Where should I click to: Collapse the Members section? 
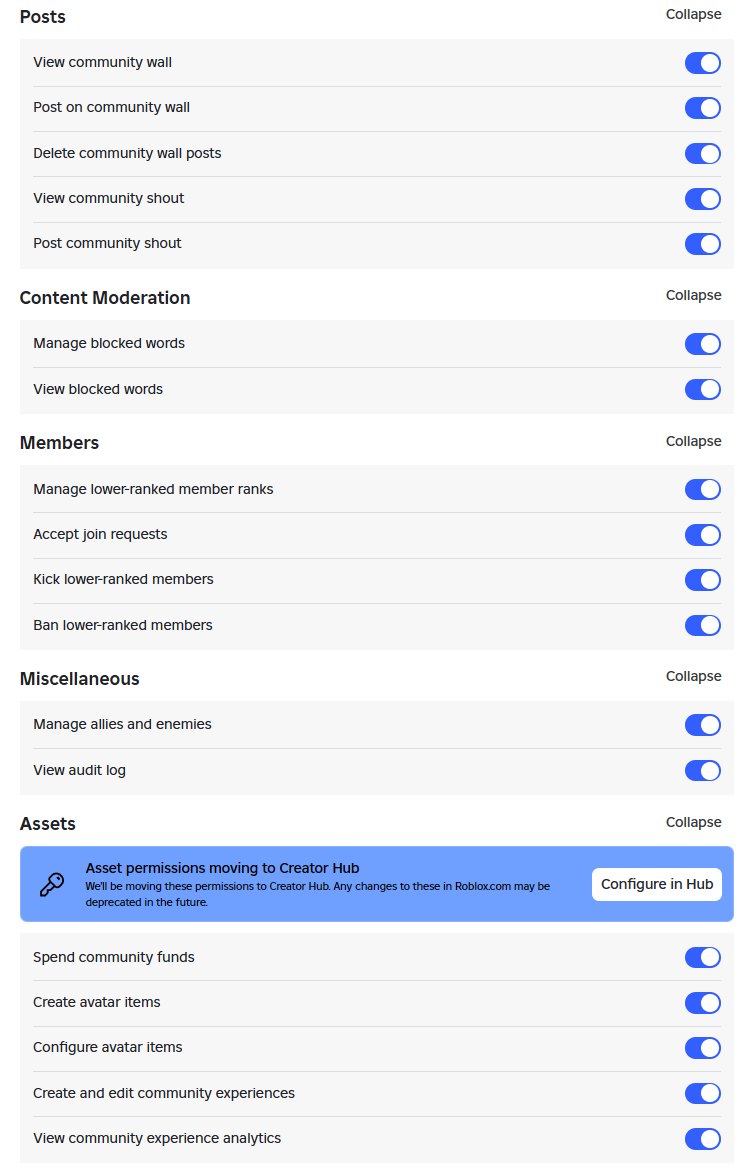[x=693, y=442]
